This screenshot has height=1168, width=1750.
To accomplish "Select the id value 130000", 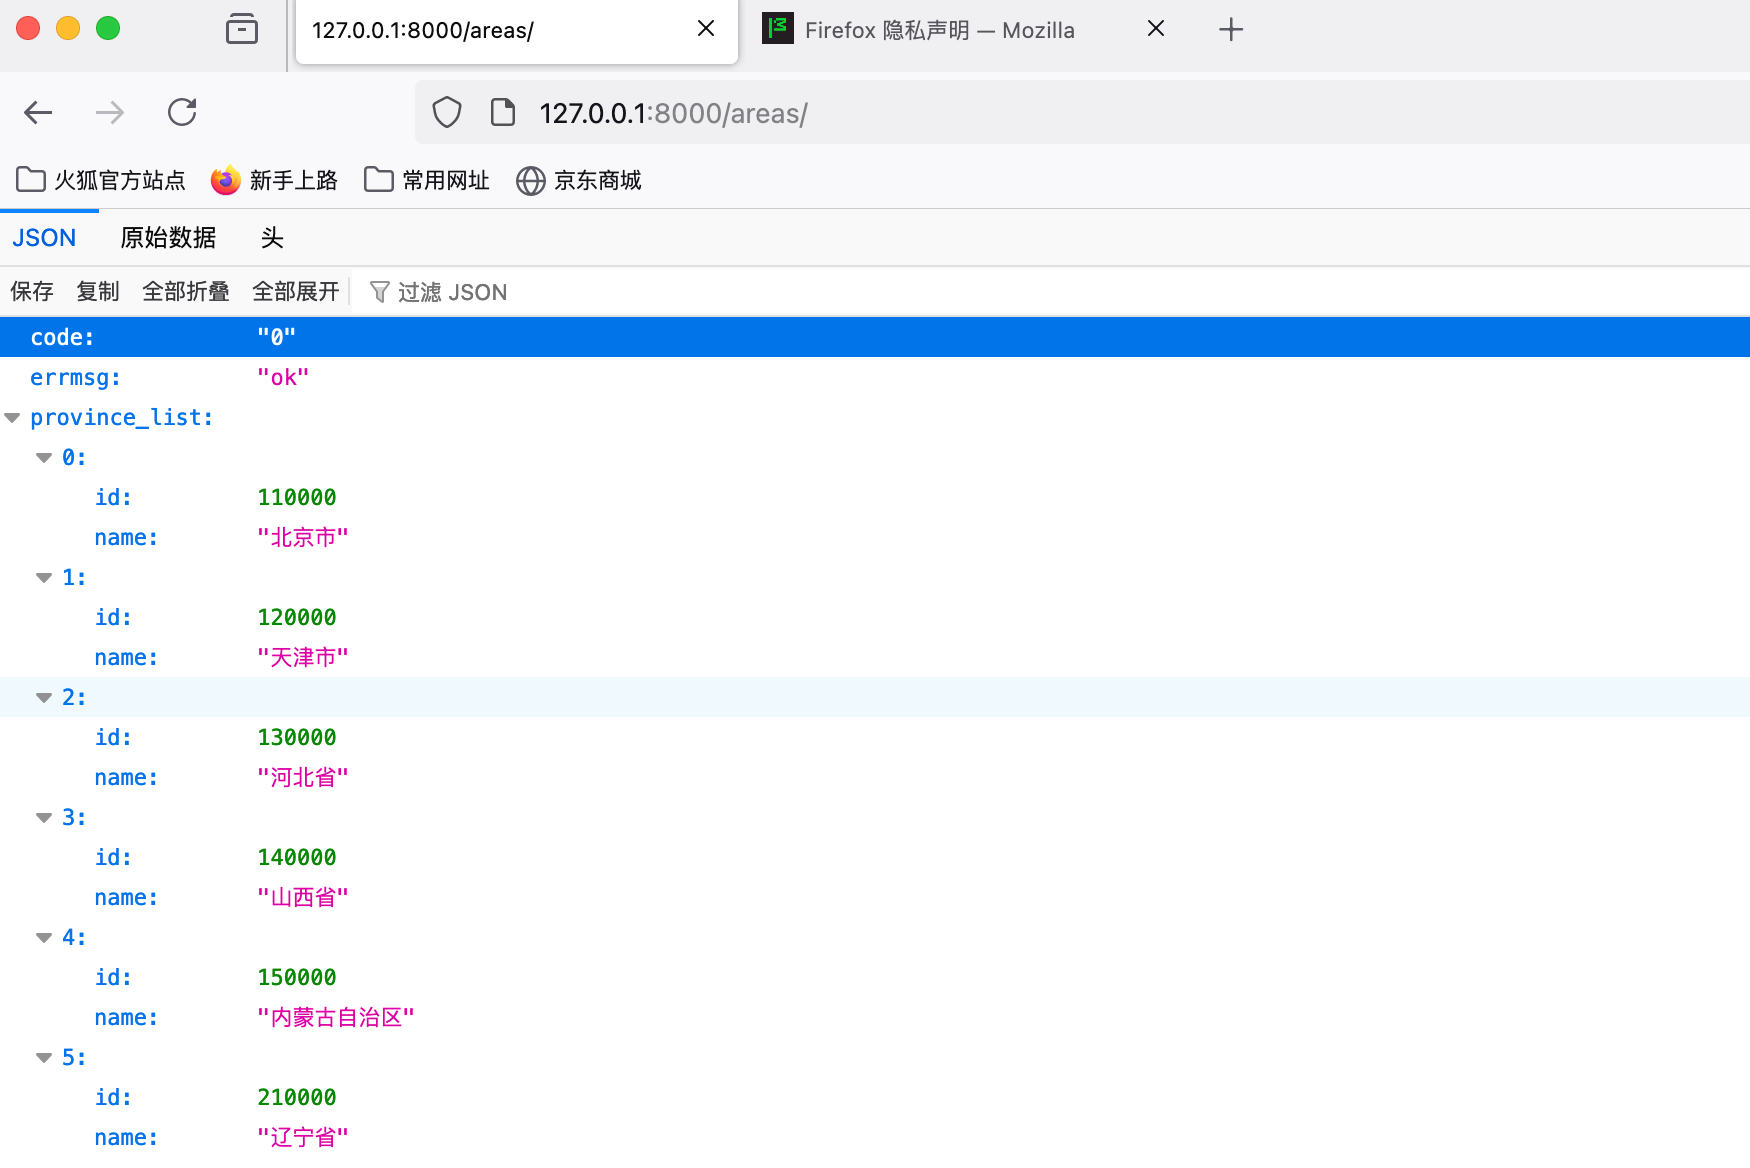I will coord(297,737).
